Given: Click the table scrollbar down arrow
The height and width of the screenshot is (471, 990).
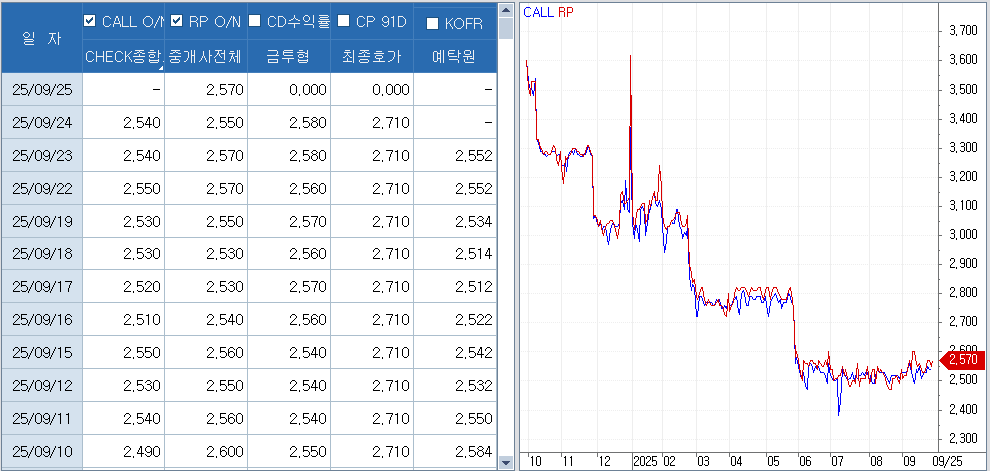Looking at the screenshot, I should 505,461.
